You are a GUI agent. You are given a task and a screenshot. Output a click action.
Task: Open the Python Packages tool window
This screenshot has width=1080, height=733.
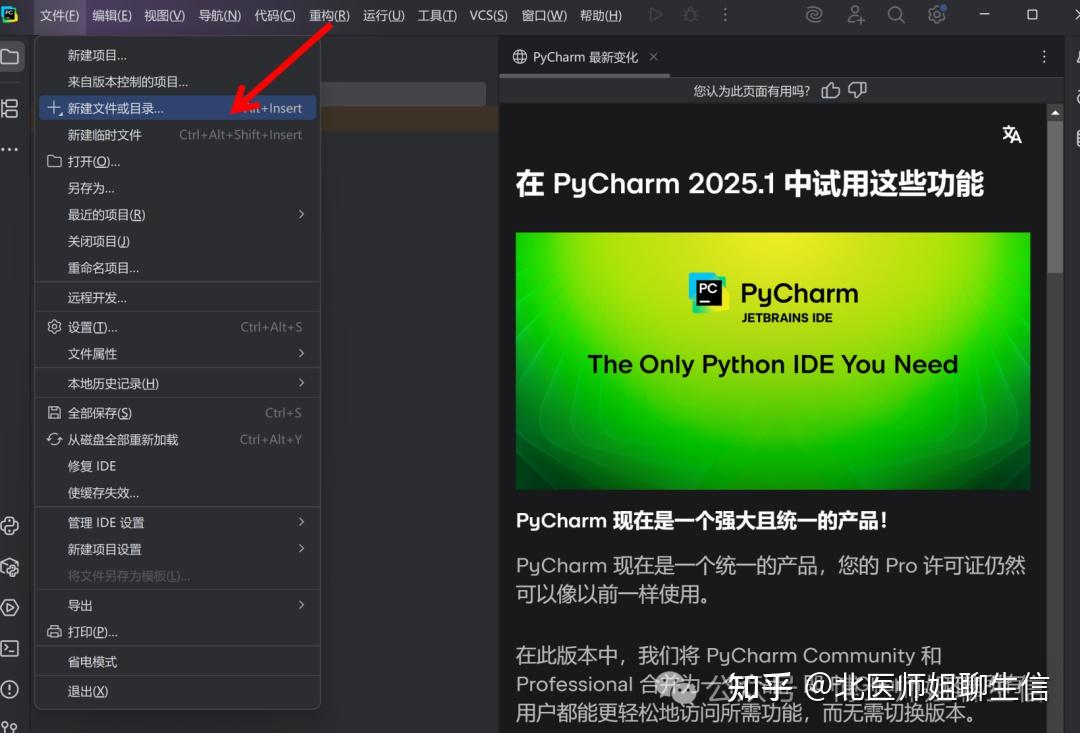coord(12,567)
